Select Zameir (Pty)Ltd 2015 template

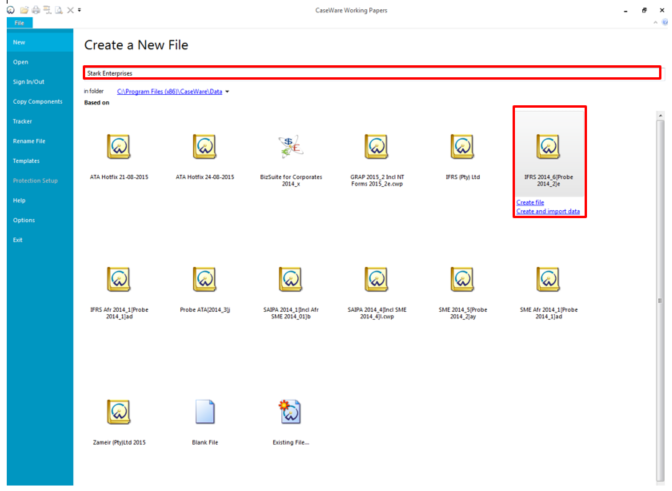point(119,422)
